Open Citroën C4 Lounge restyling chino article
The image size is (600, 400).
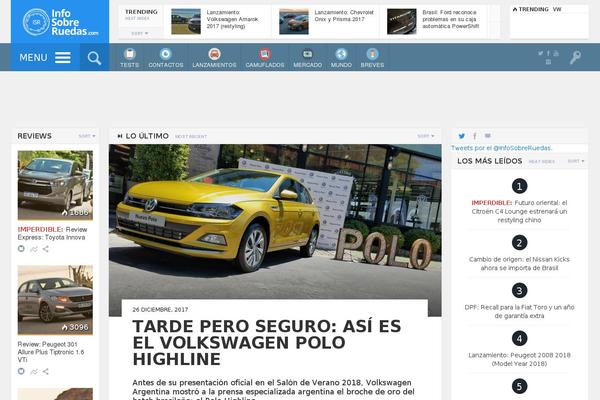coord(519,211)
